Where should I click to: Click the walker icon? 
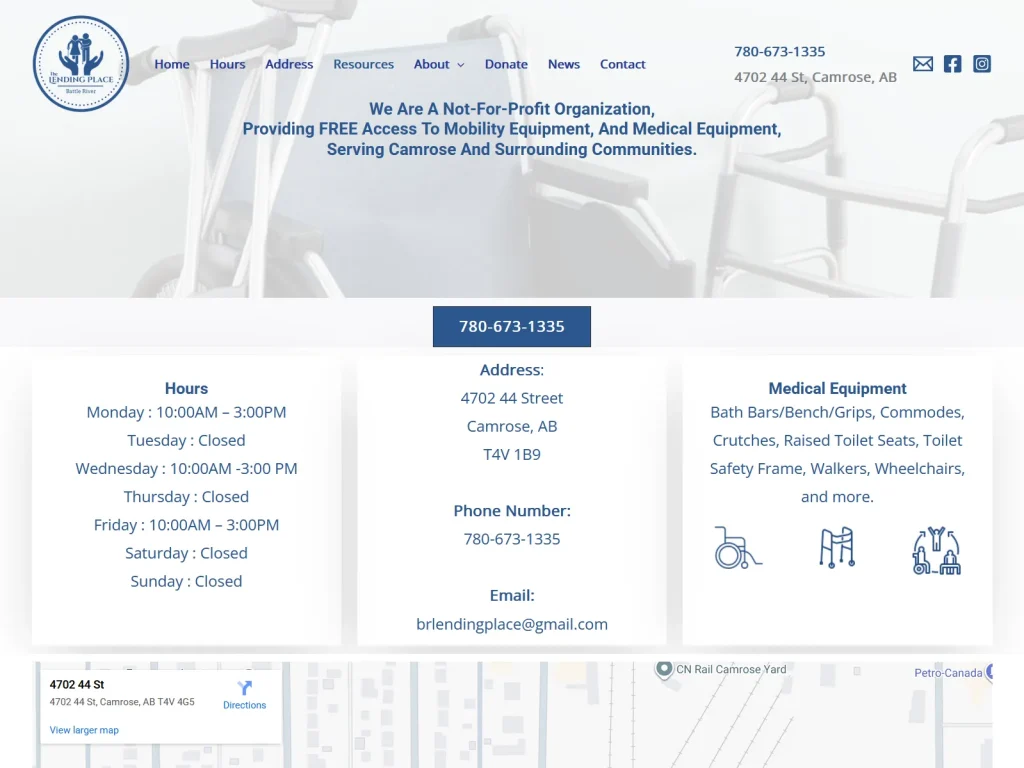pyautogui.click(x=837, y=548)
